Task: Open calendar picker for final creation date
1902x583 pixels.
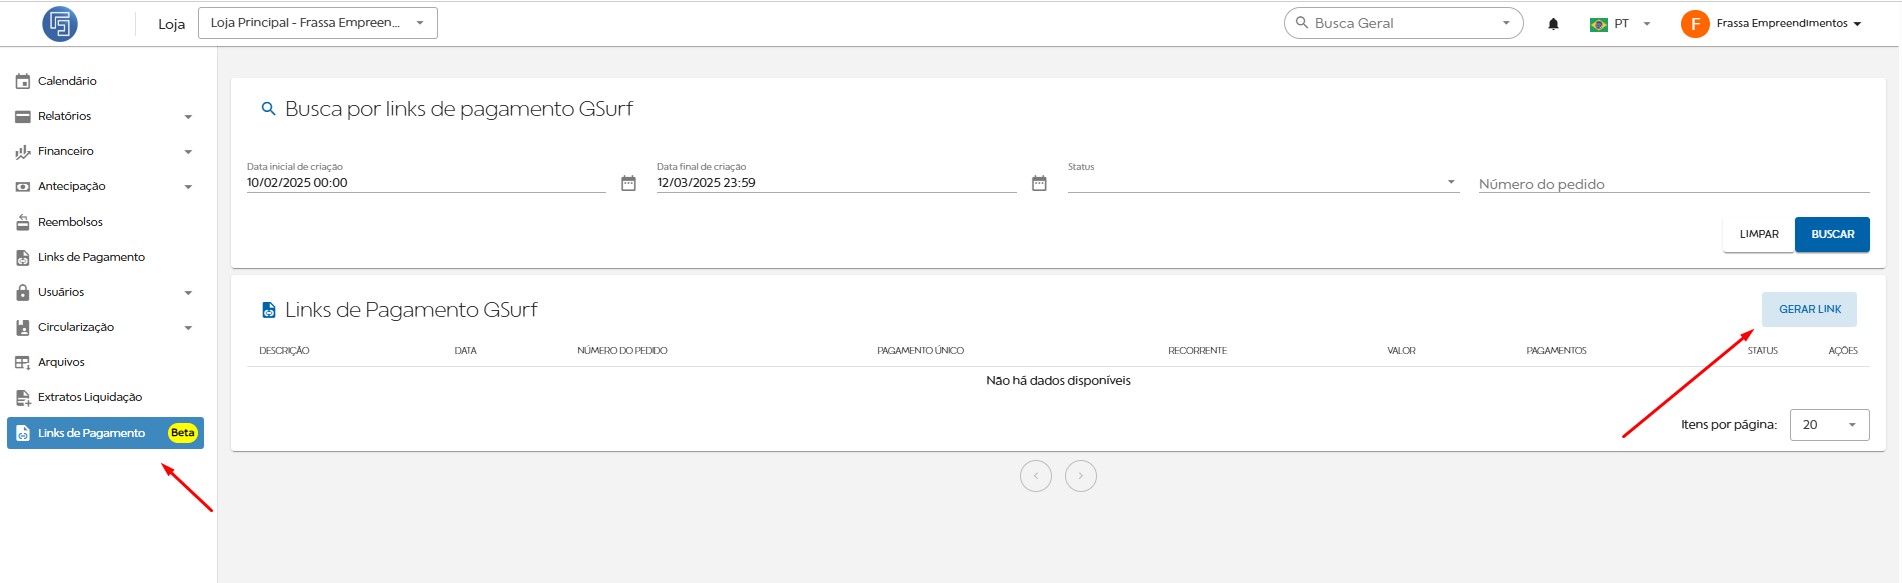Action: (x=1039, y=183)
